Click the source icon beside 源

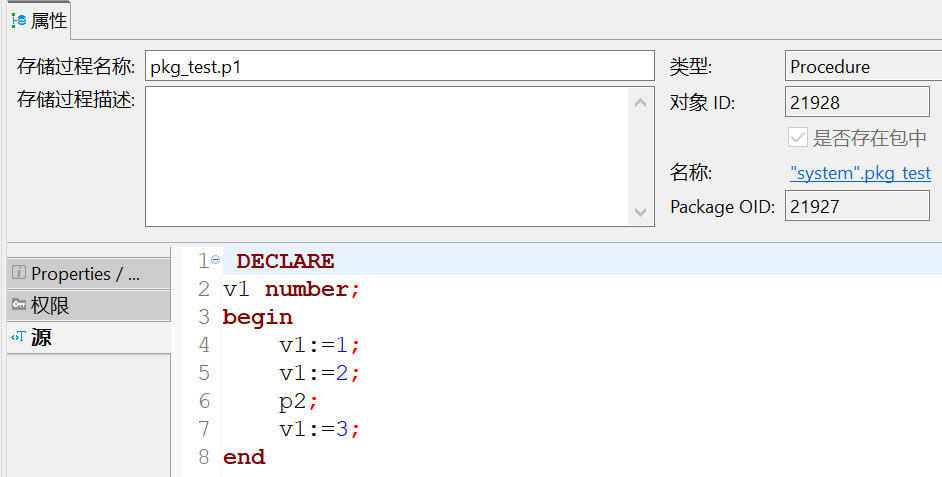click(x=19, y=338)
